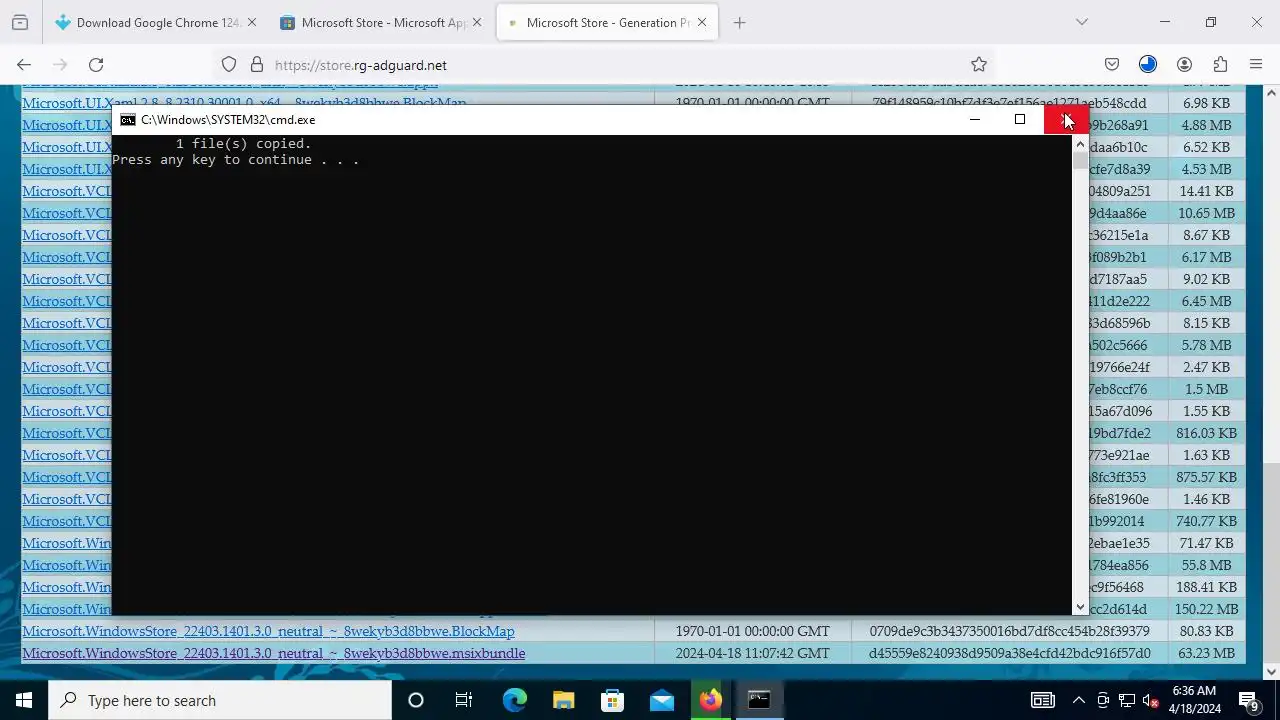Click the site security padlock icon

tap(257, 65)
